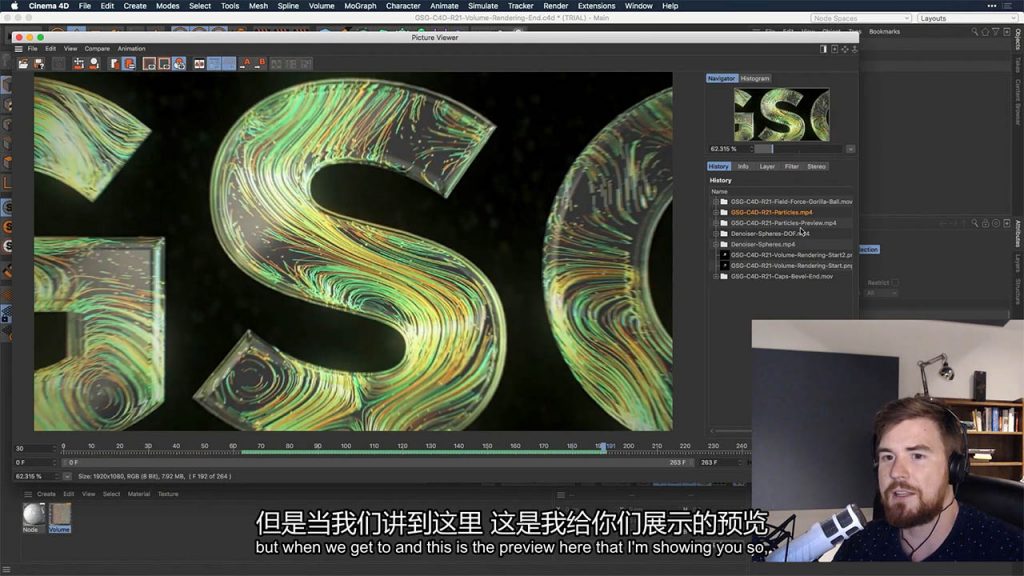Expand the Denoiser-Spheres-DOF history entry
Viewport: 1024px width, 576px height.
(716, 234)
